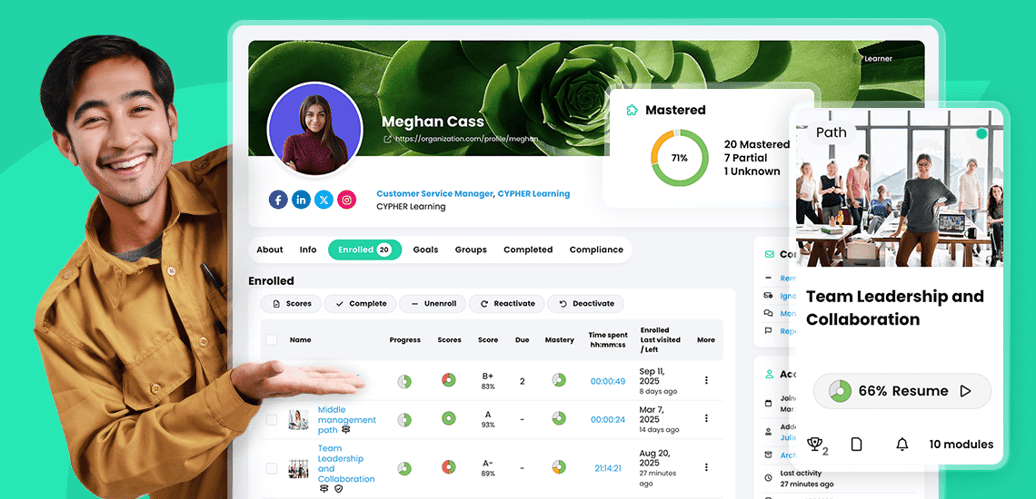Open More menu for the Sep 11, 2025 row
This screenshot has width=1036, height=499.
coord(706,380)
